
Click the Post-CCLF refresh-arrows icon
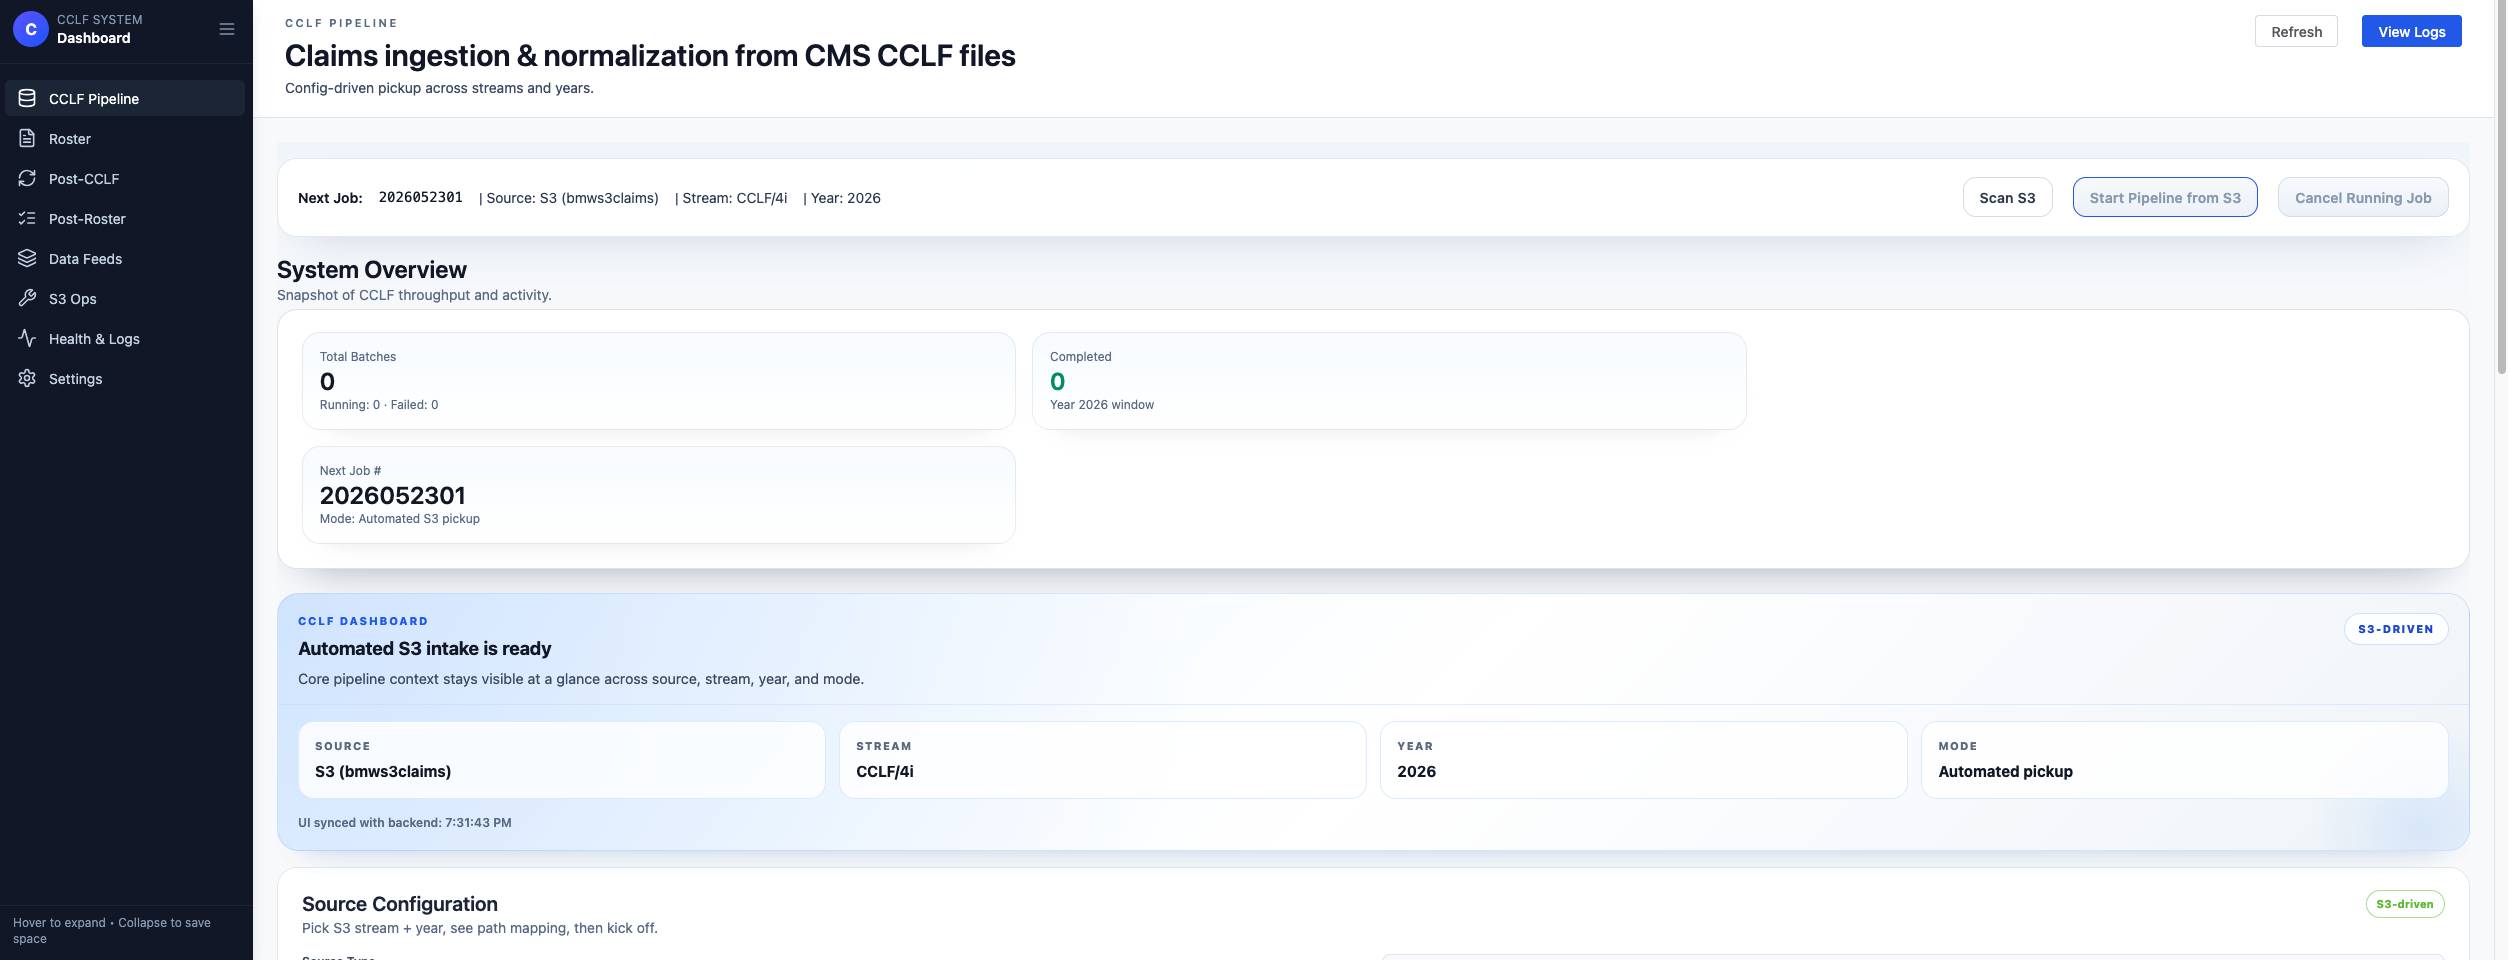27,178
